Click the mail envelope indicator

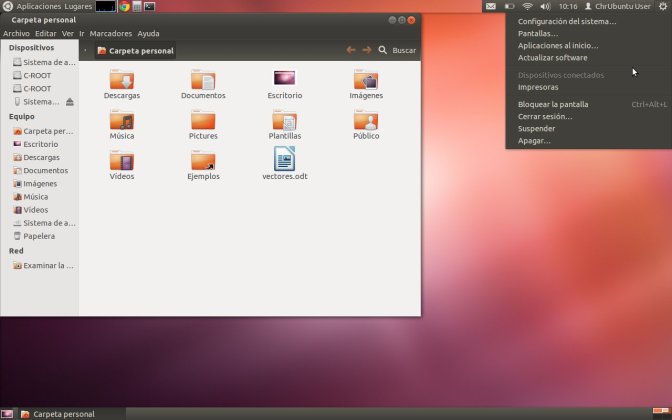coord(491,6)
